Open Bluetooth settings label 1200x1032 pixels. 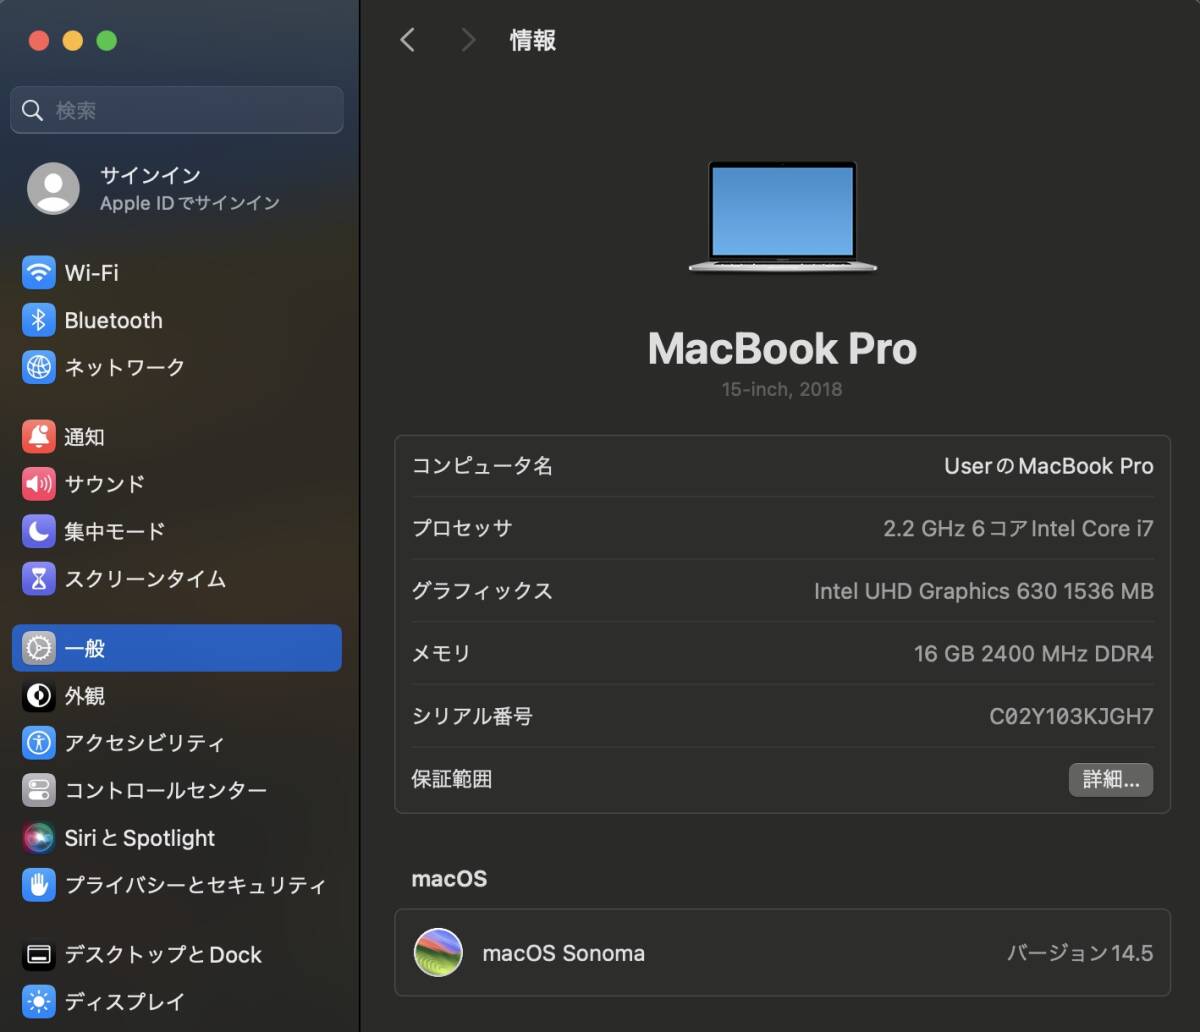pos(113,320)
